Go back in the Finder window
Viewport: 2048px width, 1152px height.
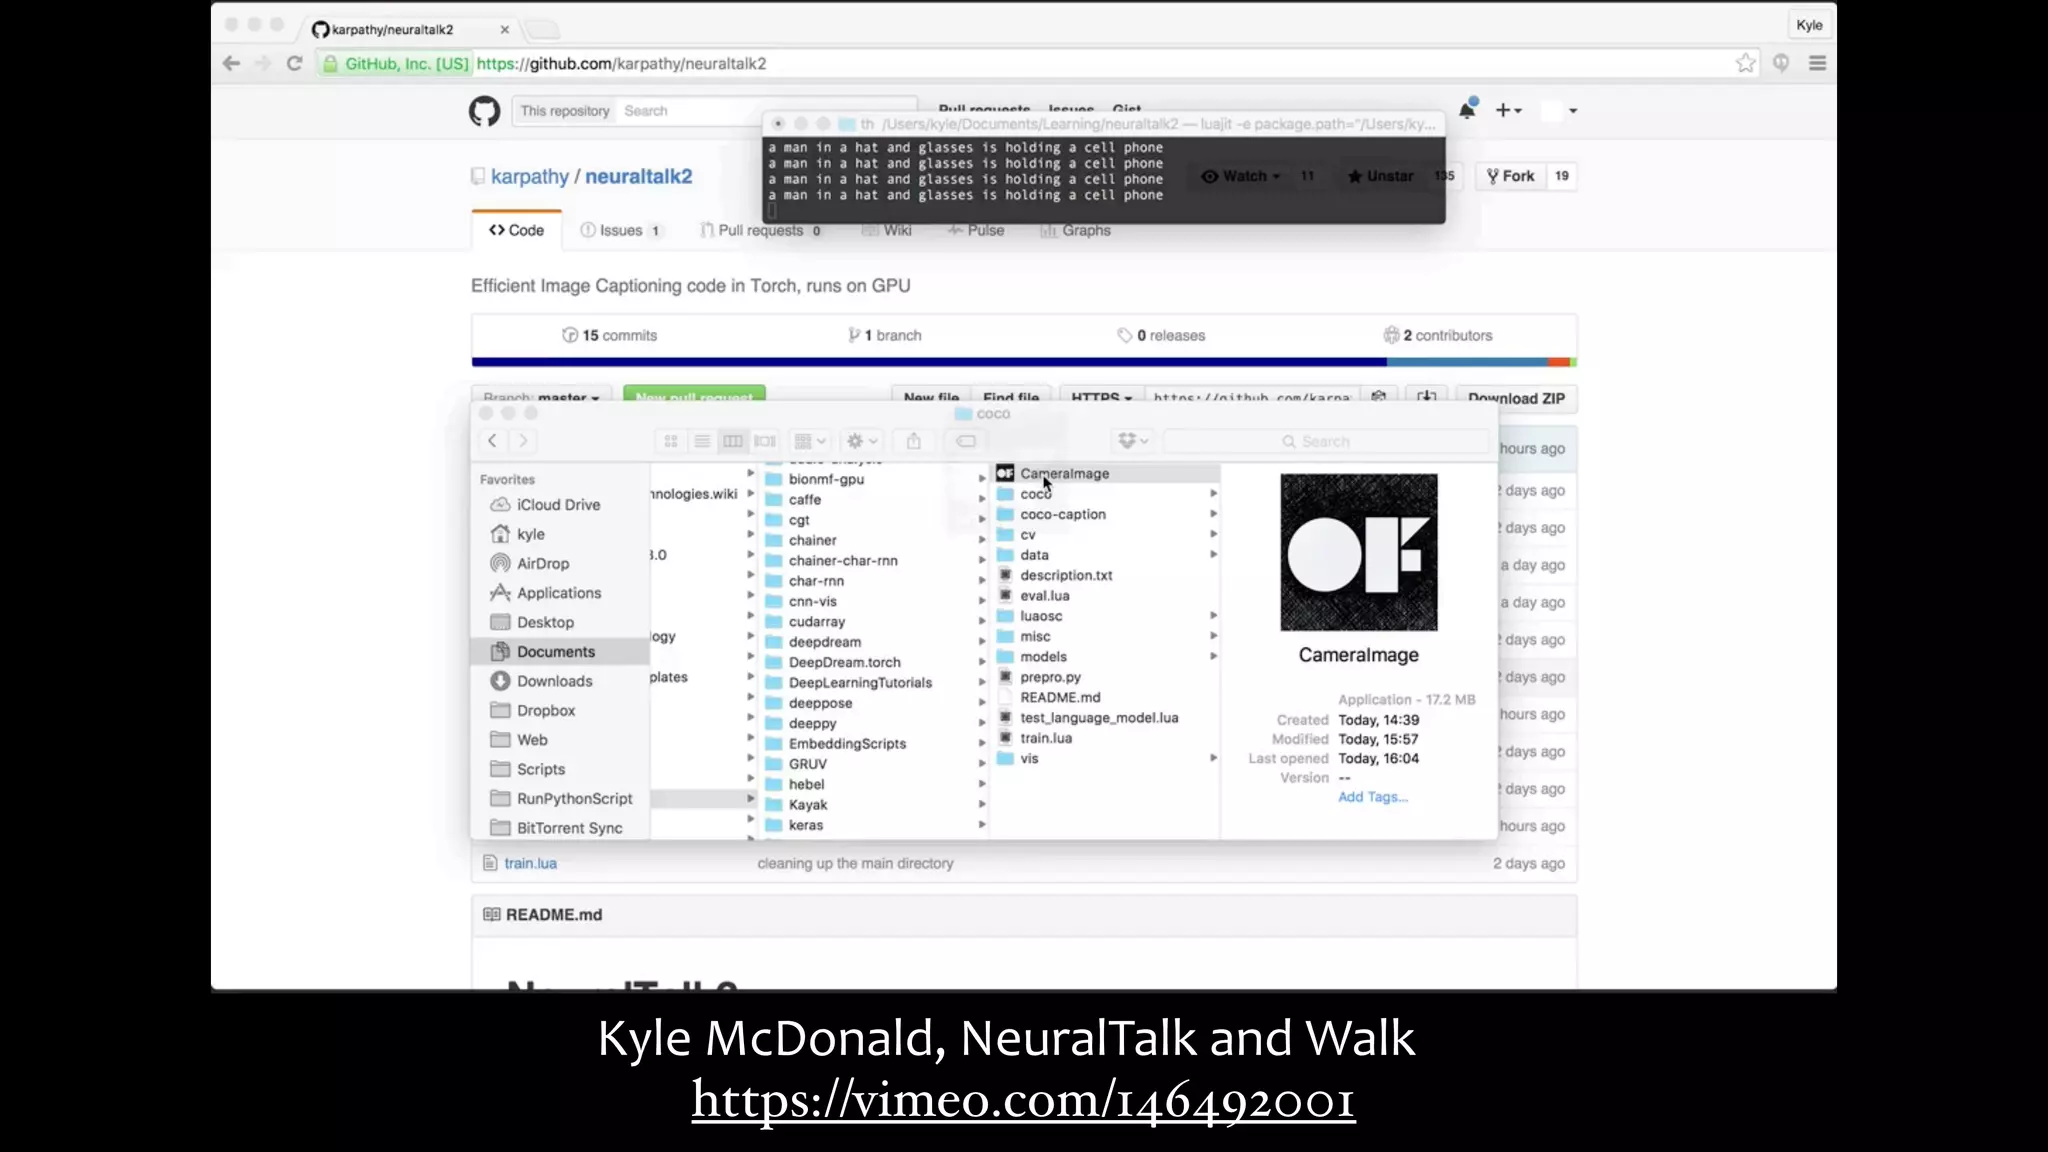[492, 440]
